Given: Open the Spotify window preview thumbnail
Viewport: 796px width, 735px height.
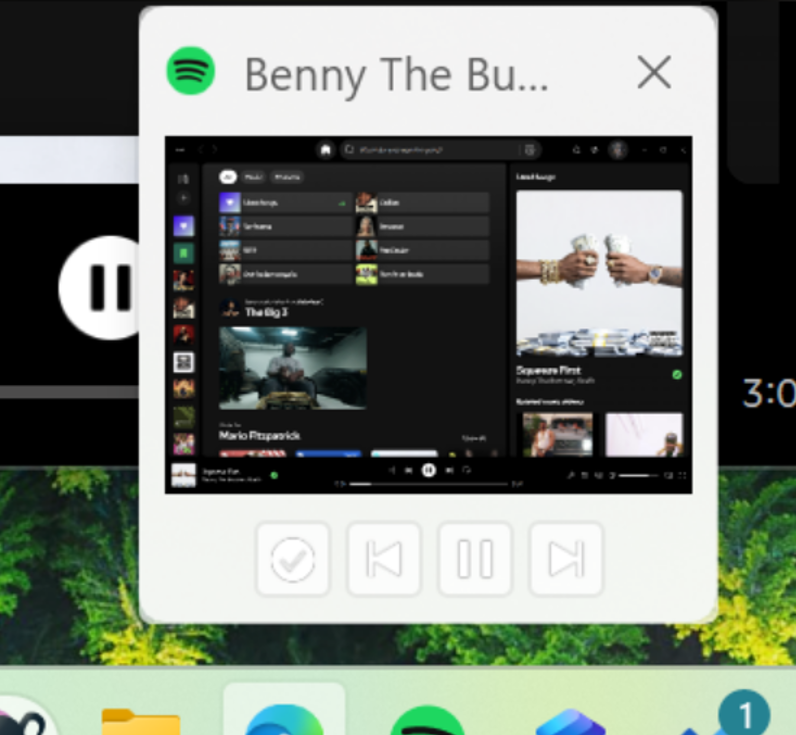Looking at the screenshot, I should 428,315.
